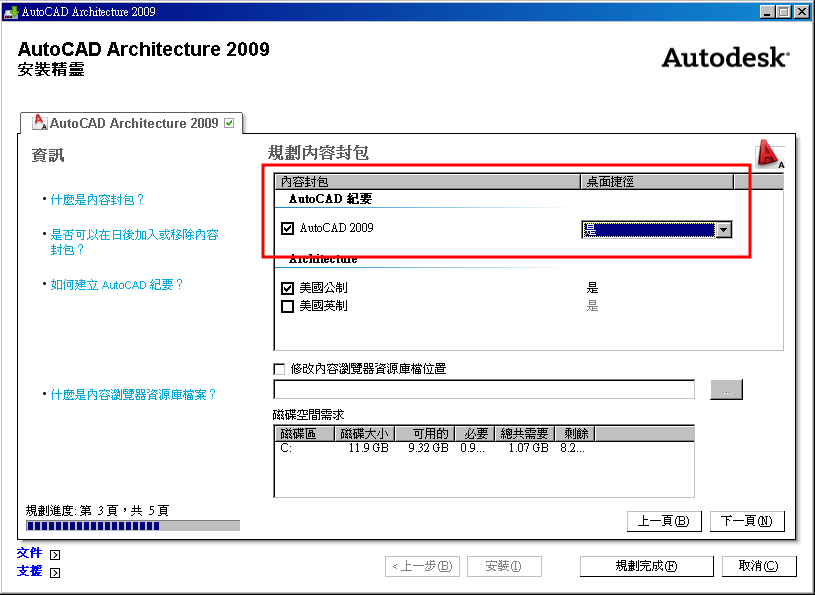Screen dimensions: 815x595
Task: Uncheck the AutoCAD 2009 checkbox
Action: click(287, 228)
